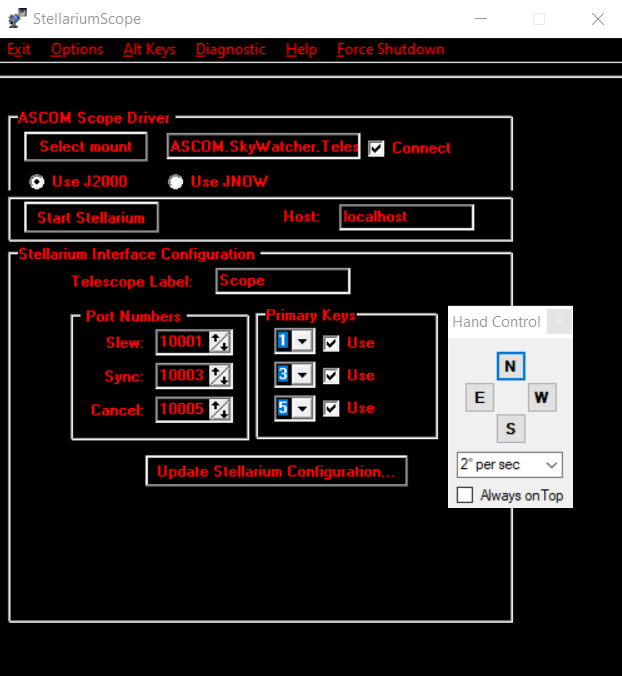
Task: Enable the Always on Top checkbox
Action: click(x=465, y=495)
